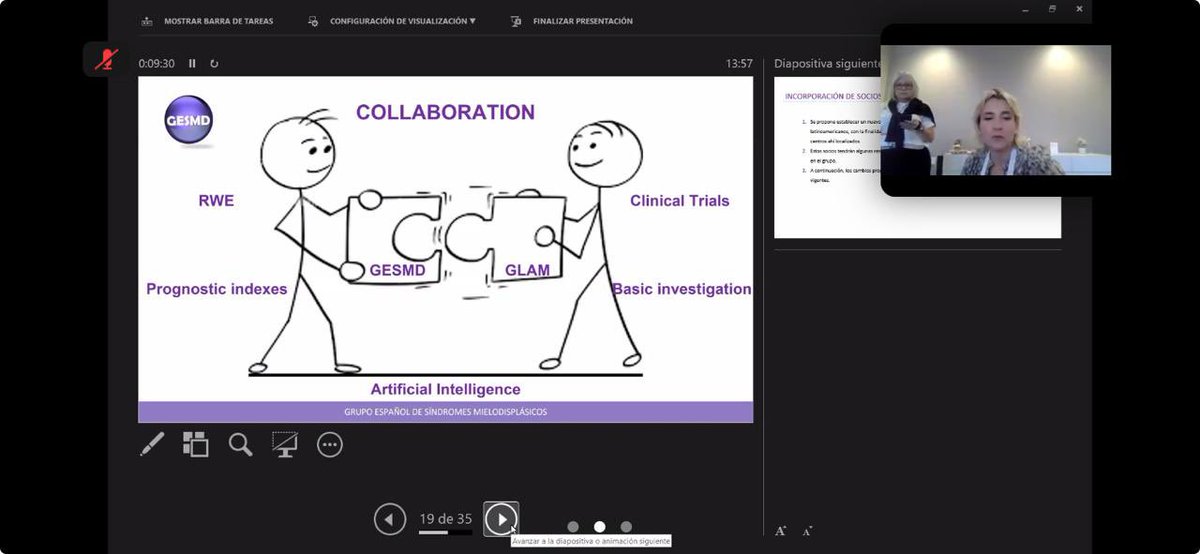Click the Diapositiva siguiente label

point(827,63)
